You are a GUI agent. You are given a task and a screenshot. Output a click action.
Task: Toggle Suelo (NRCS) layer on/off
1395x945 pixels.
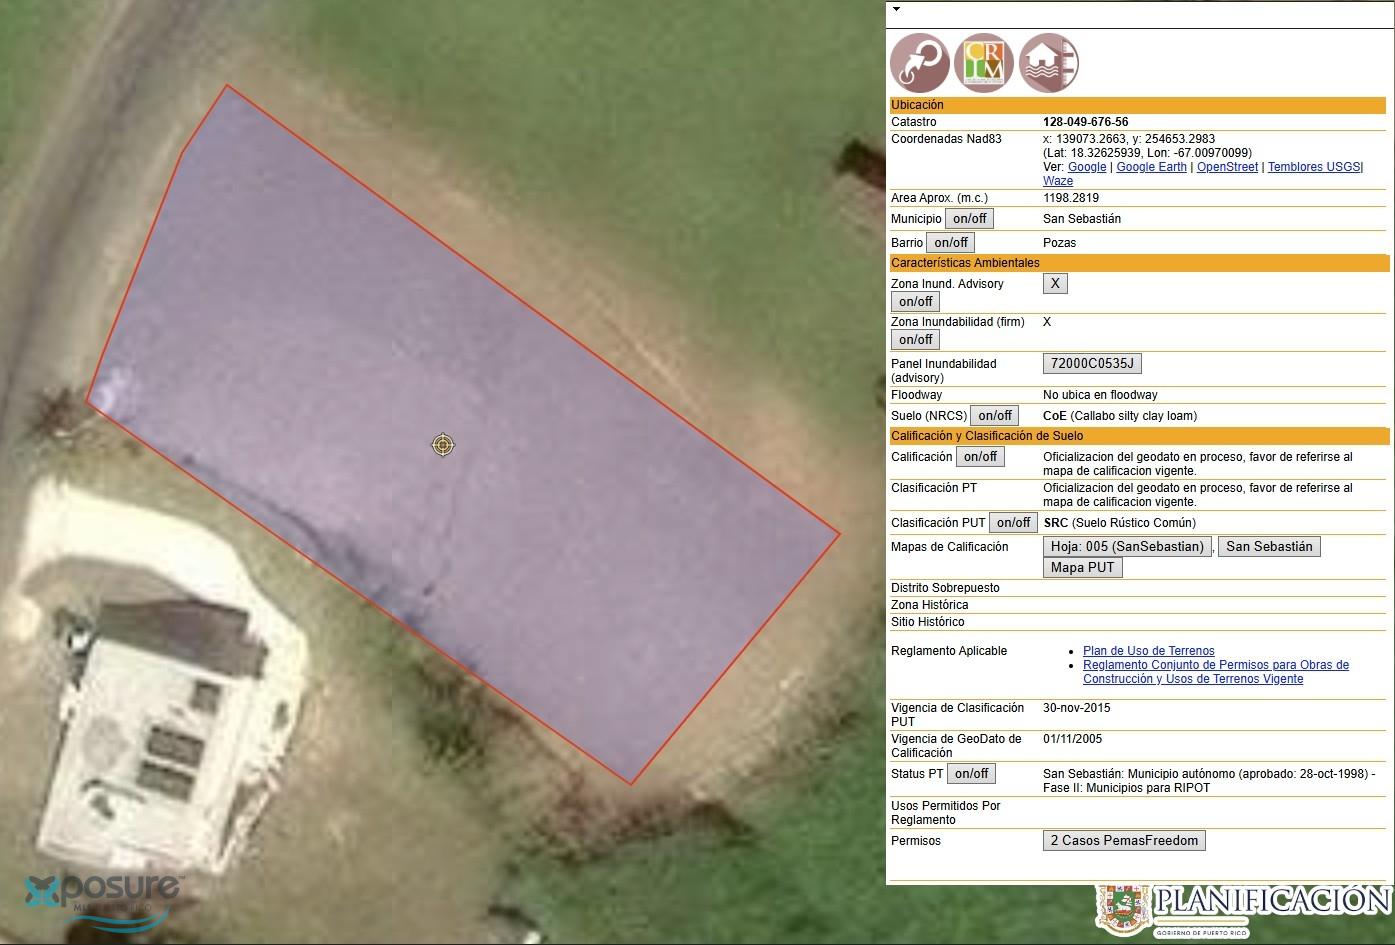(995, 416)
